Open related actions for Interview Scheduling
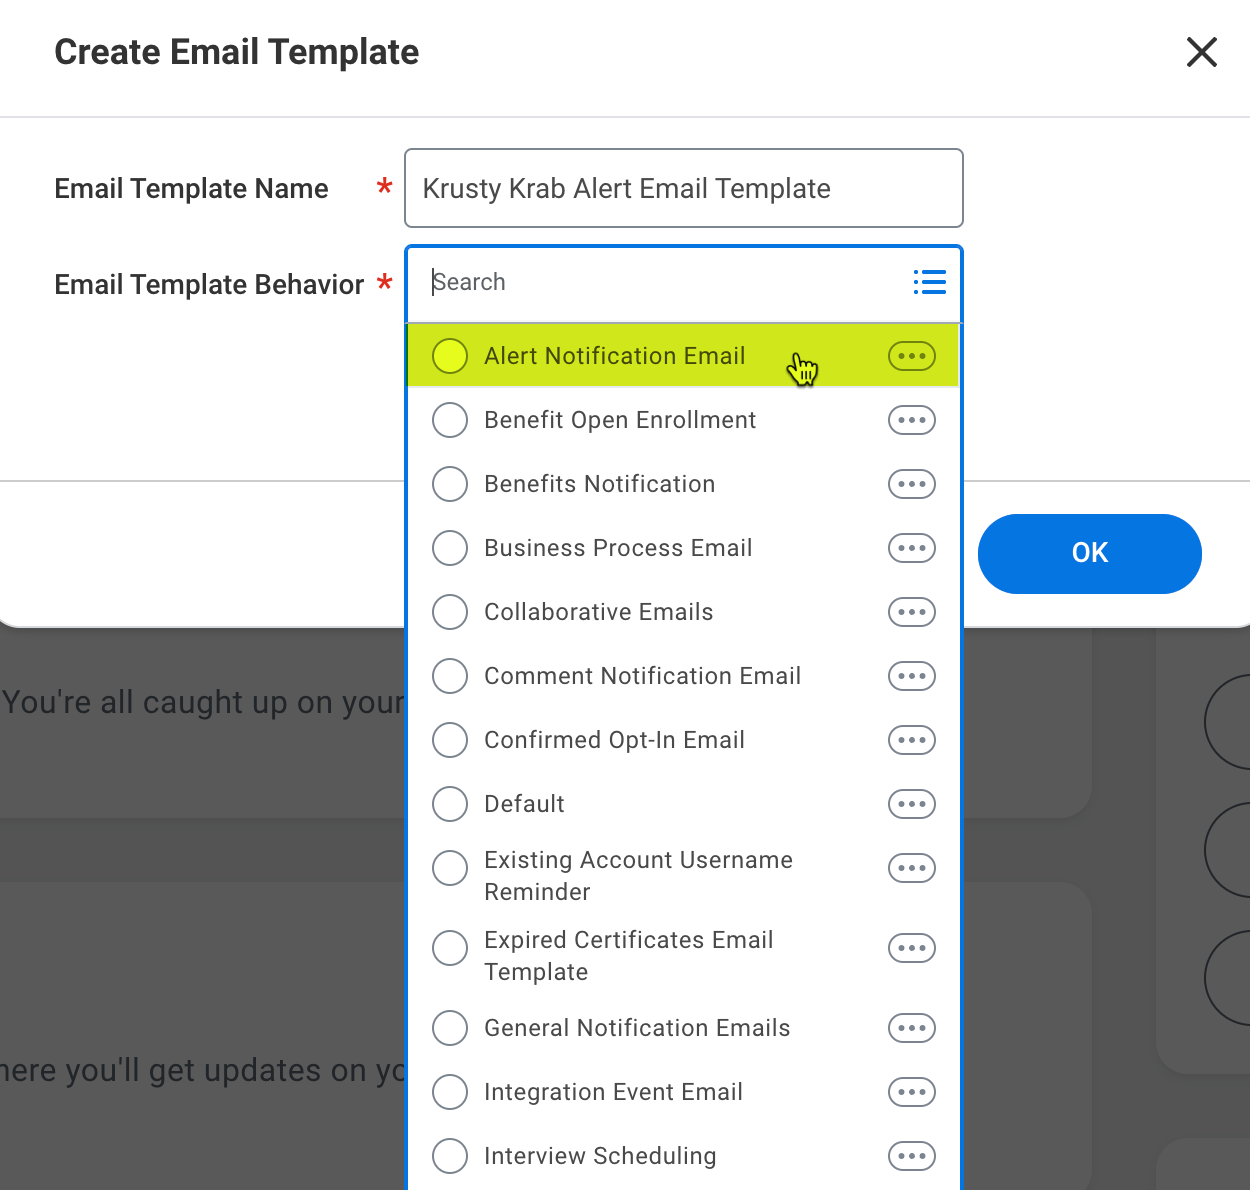The image size is (1250, 1190). click(x=912, y=1156)
